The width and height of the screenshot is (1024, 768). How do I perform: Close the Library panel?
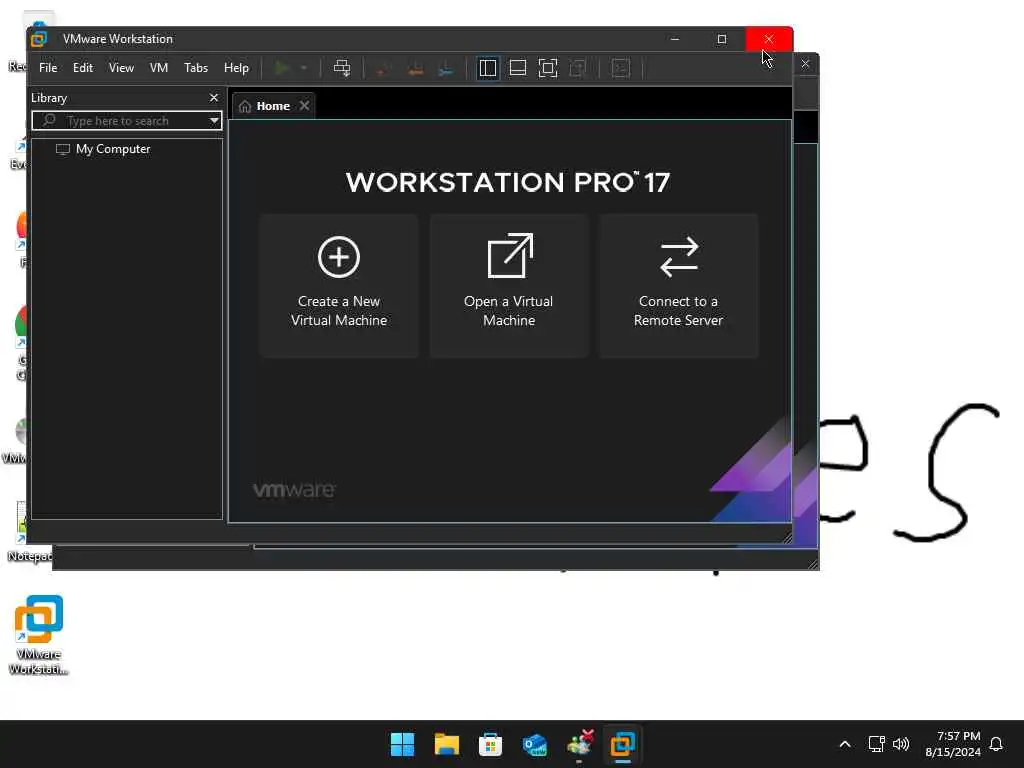click(214, 97)
